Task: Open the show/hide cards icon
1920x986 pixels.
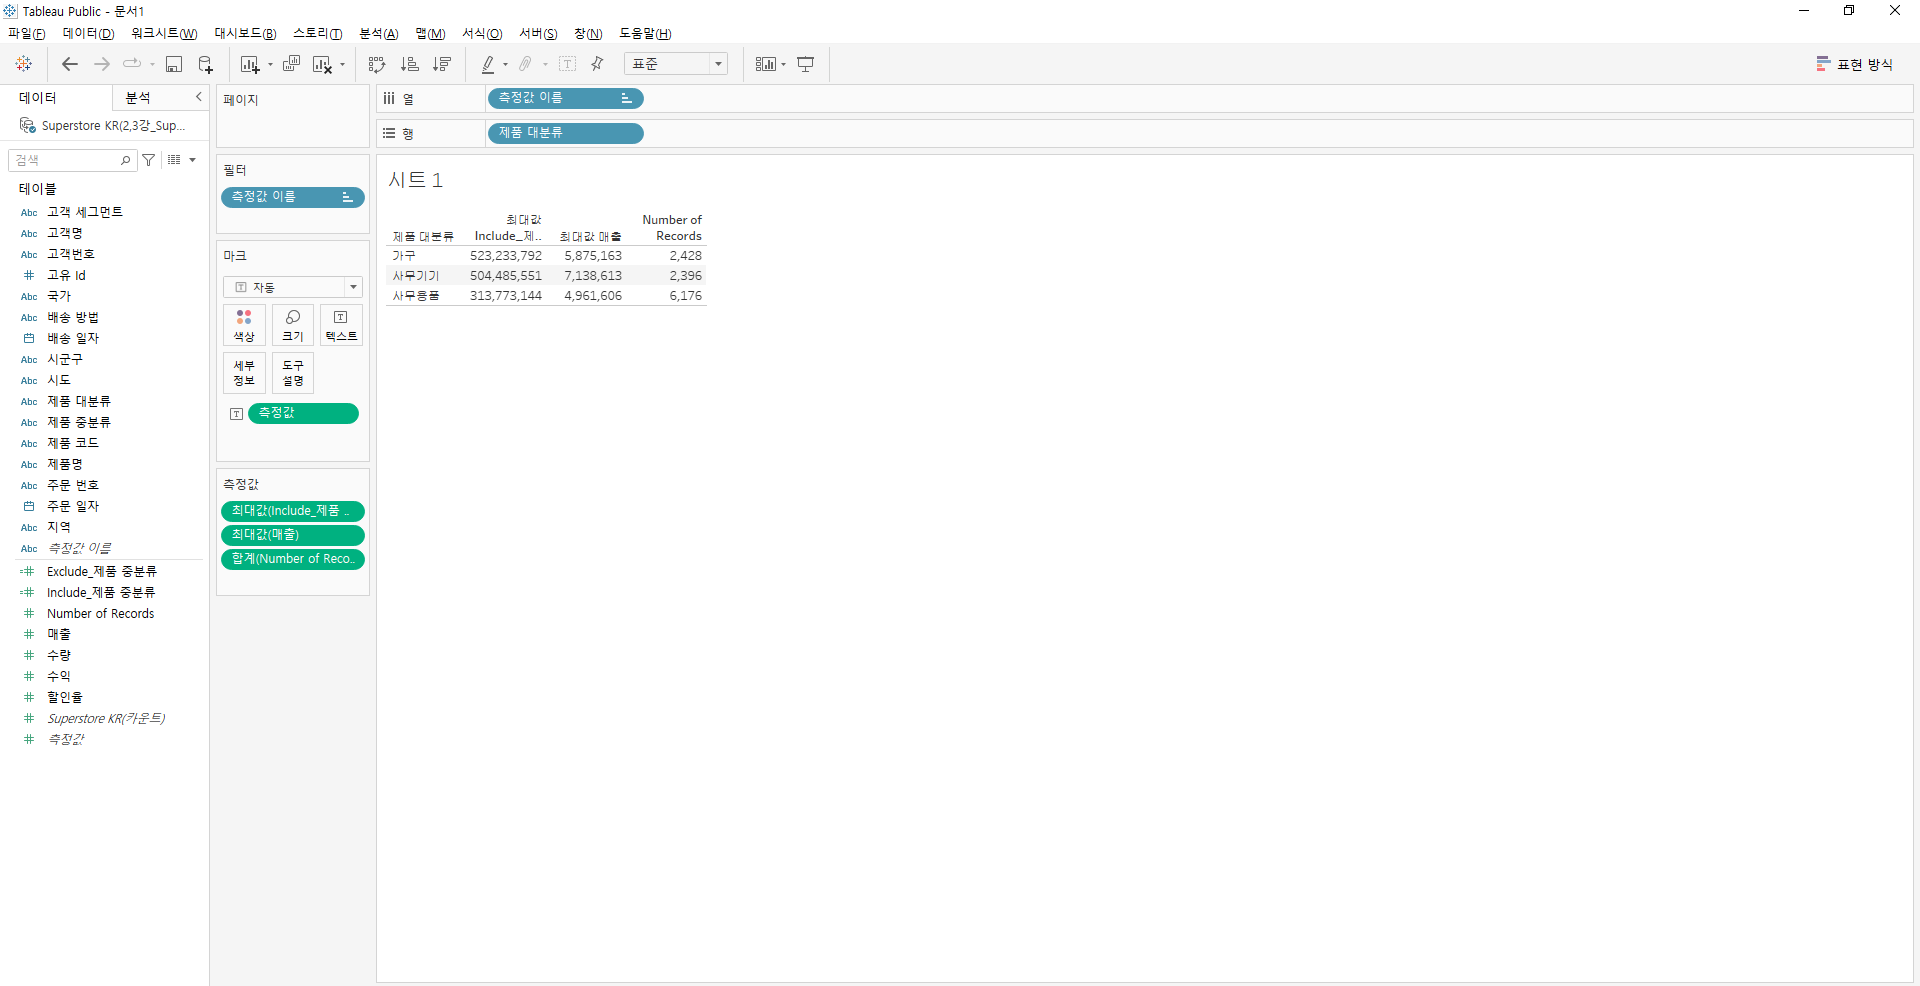Action: click(765, 64)
